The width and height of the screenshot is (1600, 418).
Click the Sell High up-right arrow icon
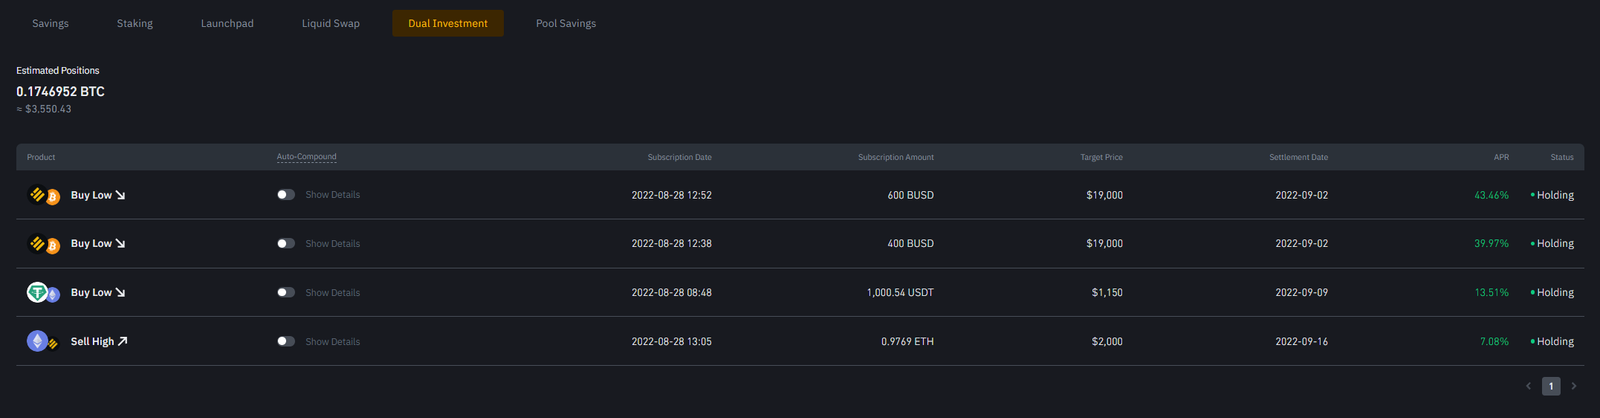[123, 342]
